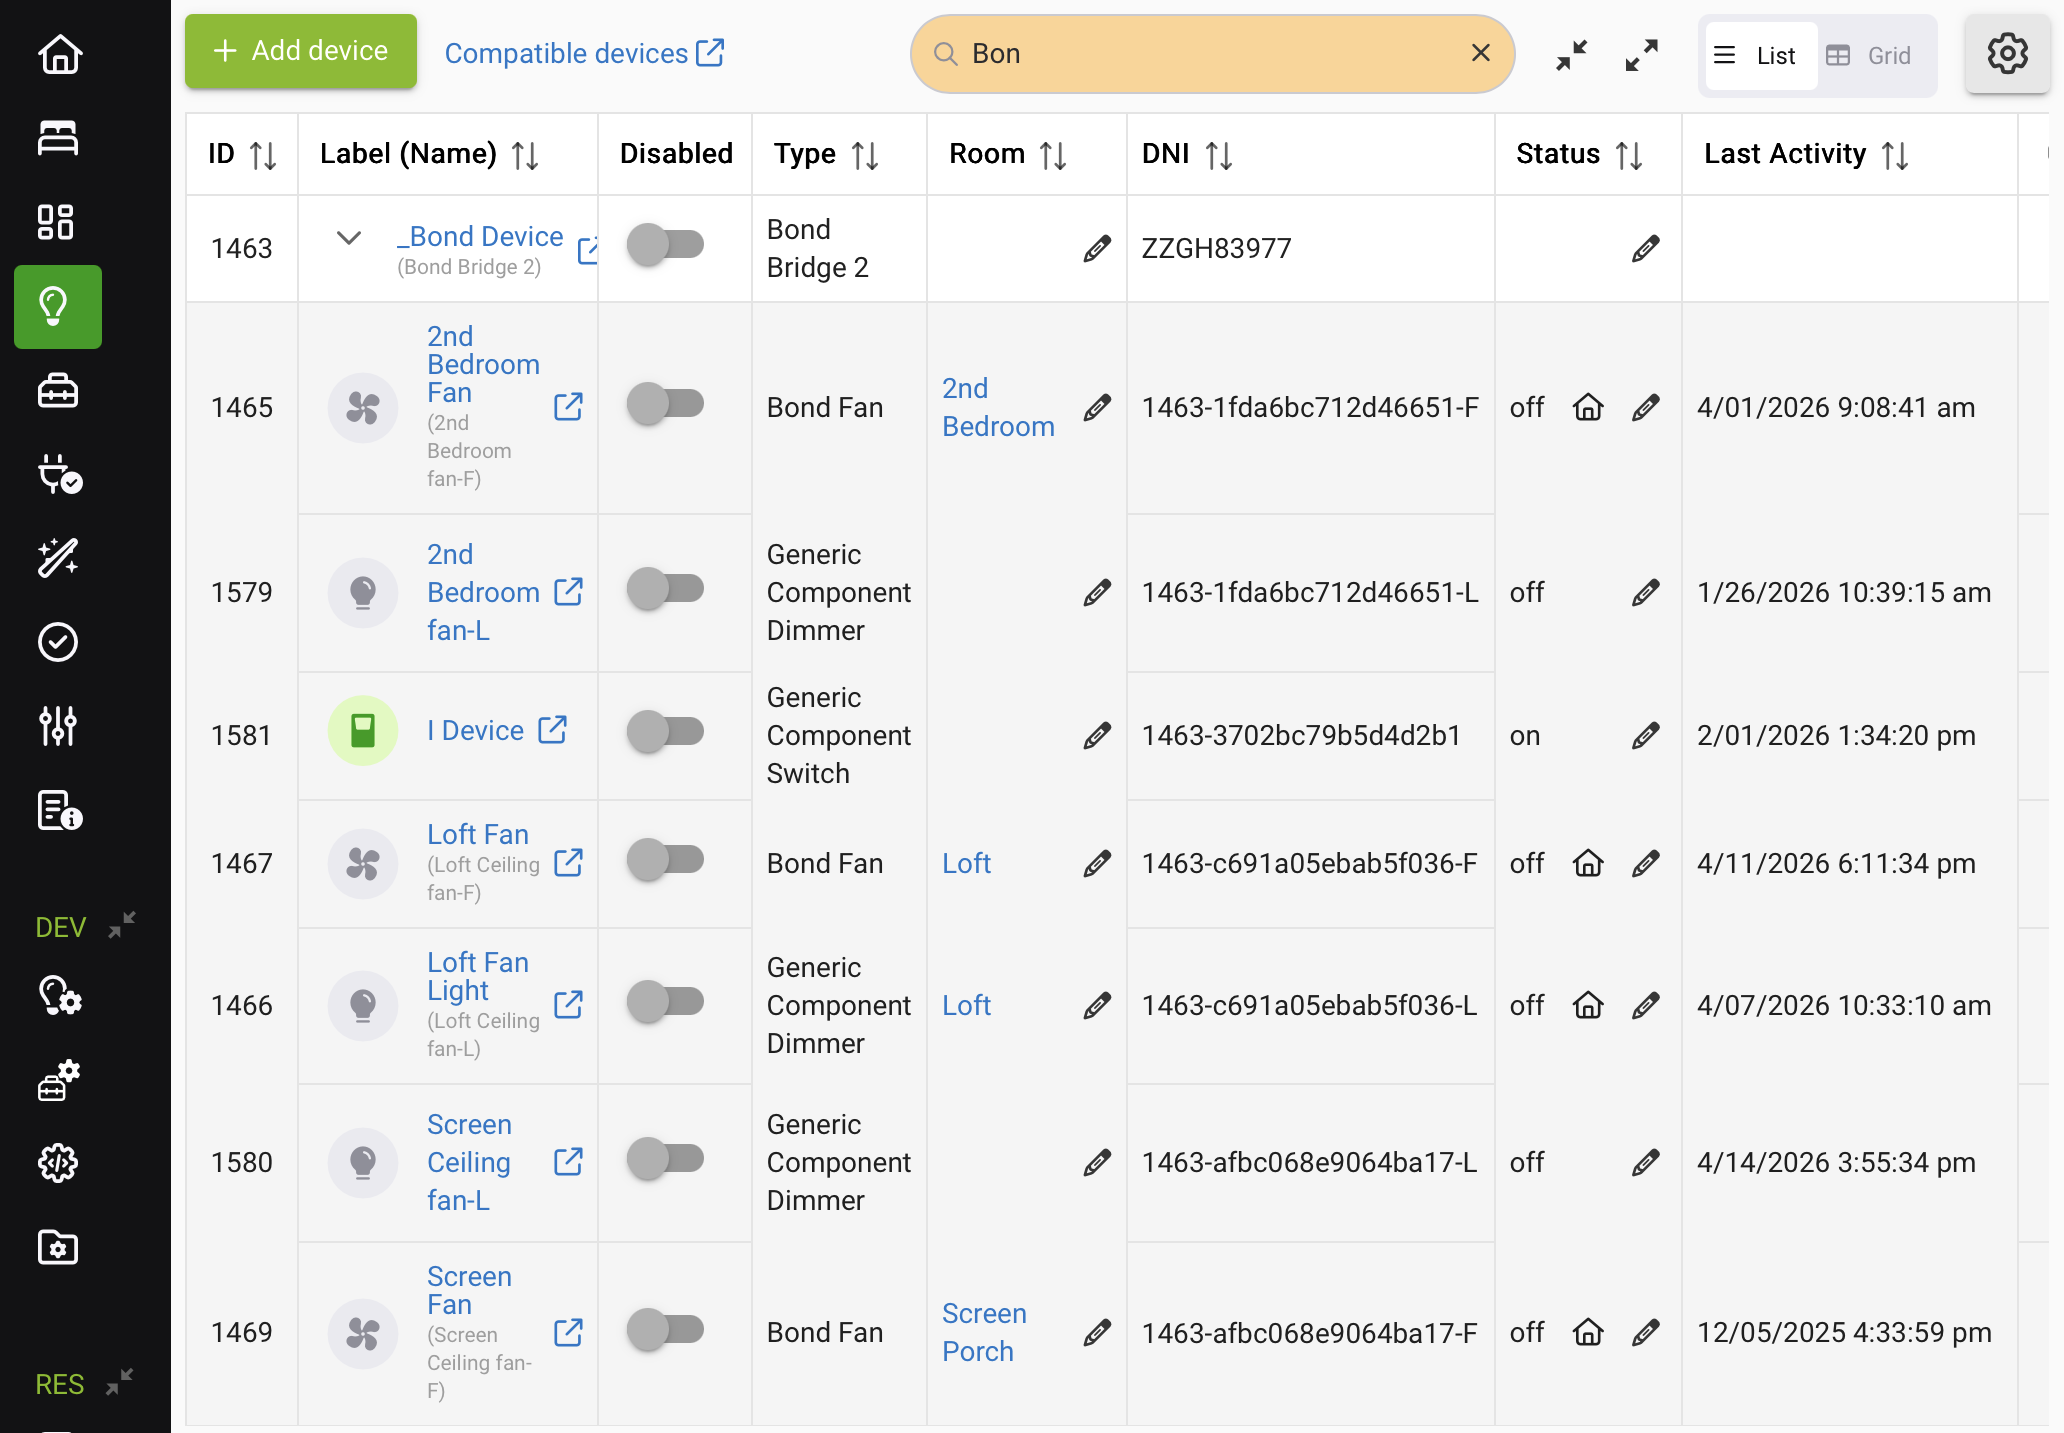Switch to List view
The image size is (2064, 1433).
coord(1760,56)
